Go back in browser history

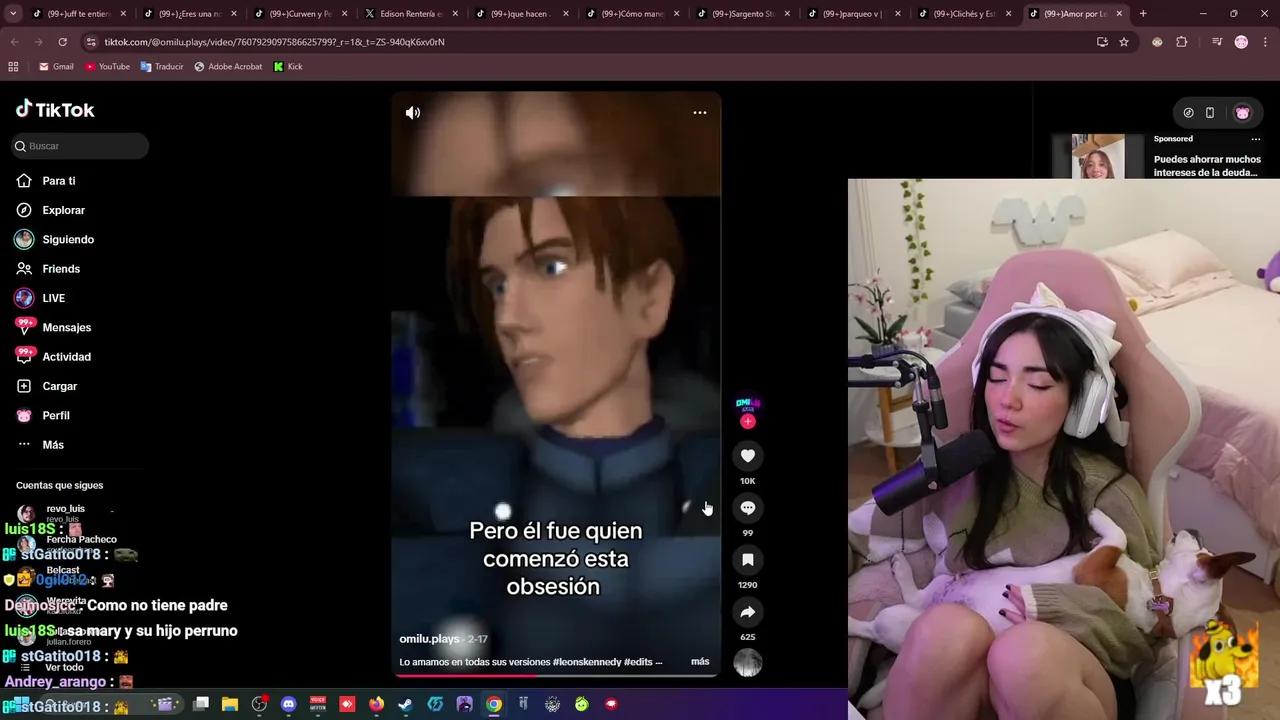14,42
